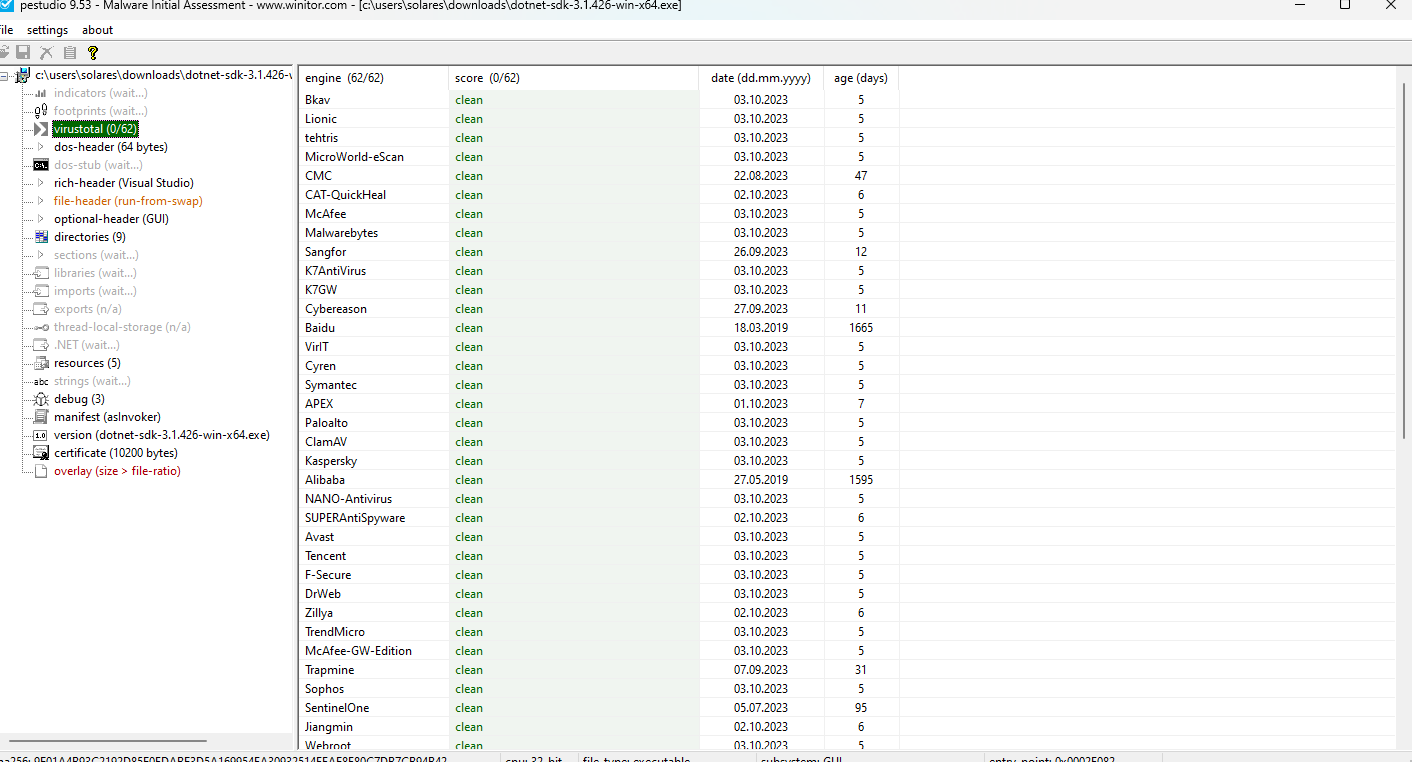Click the crossed-out X toolbar icon
The image size is (1412, 762).
coord(46,52)
